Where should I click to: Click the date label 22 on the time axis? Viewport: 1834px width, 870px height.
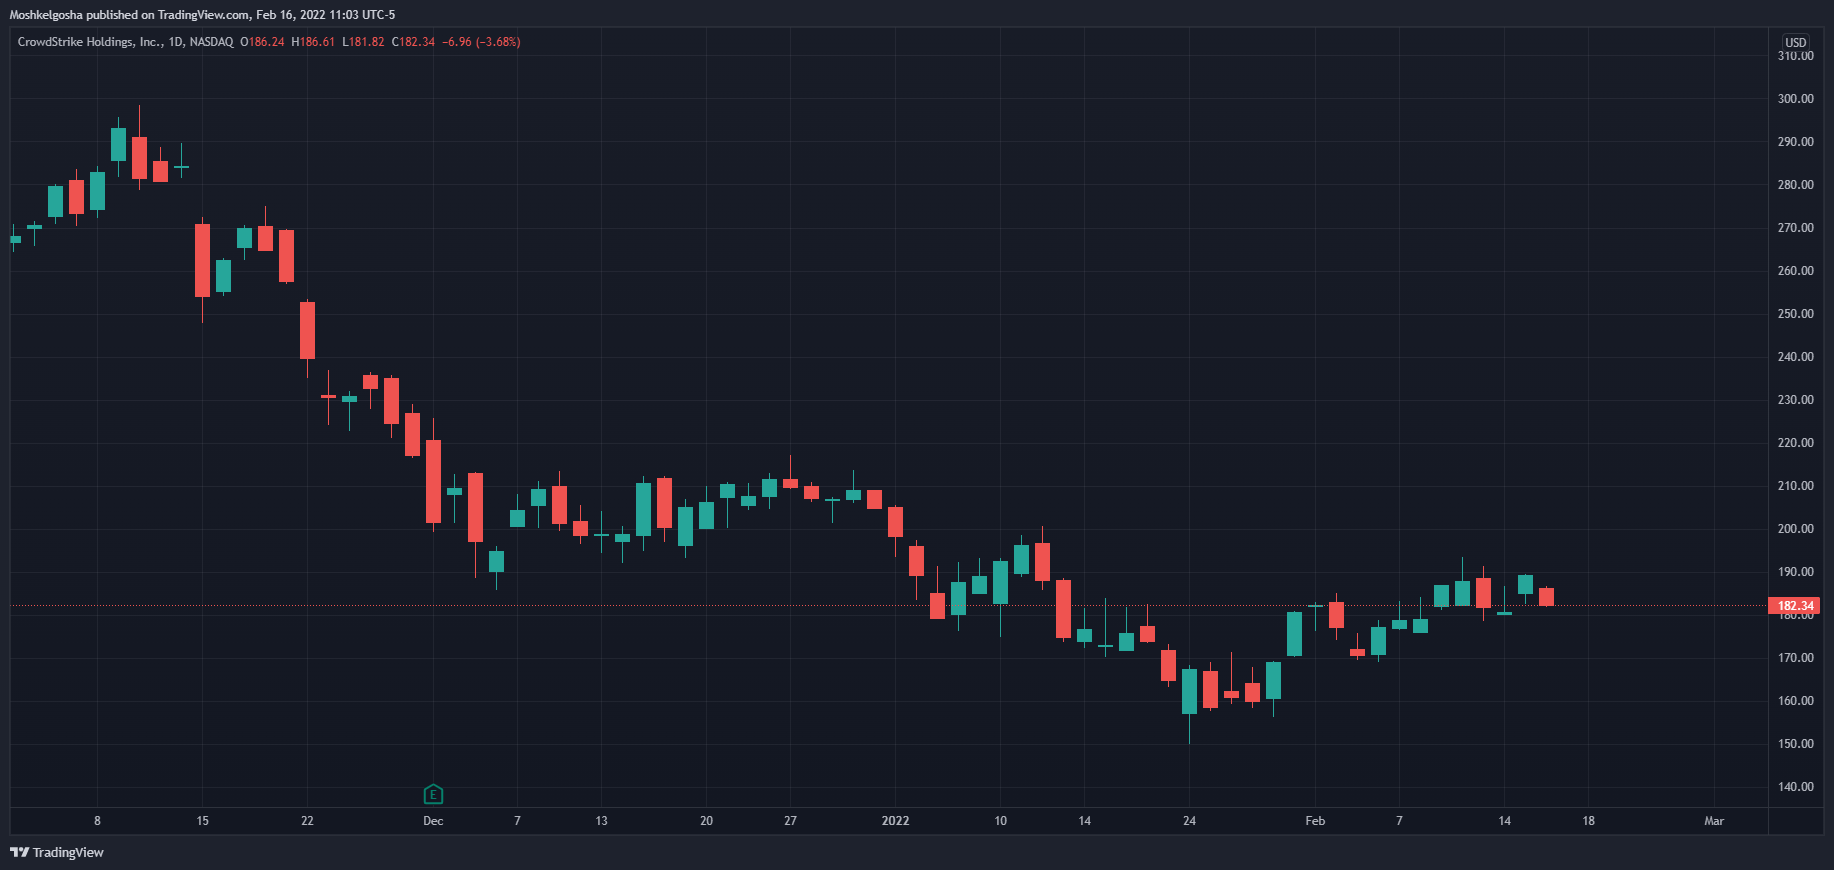(307, 821)
